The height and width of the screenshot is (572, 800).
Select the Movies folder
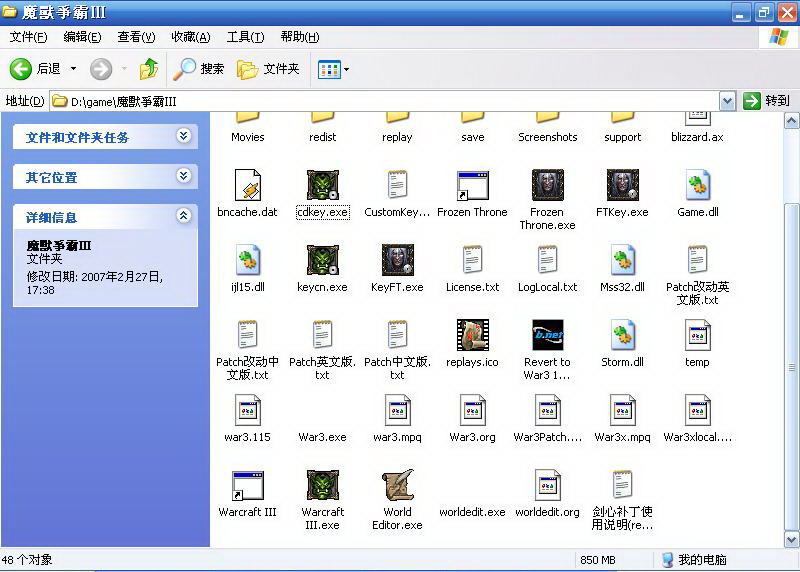click(x=247, y=128)
